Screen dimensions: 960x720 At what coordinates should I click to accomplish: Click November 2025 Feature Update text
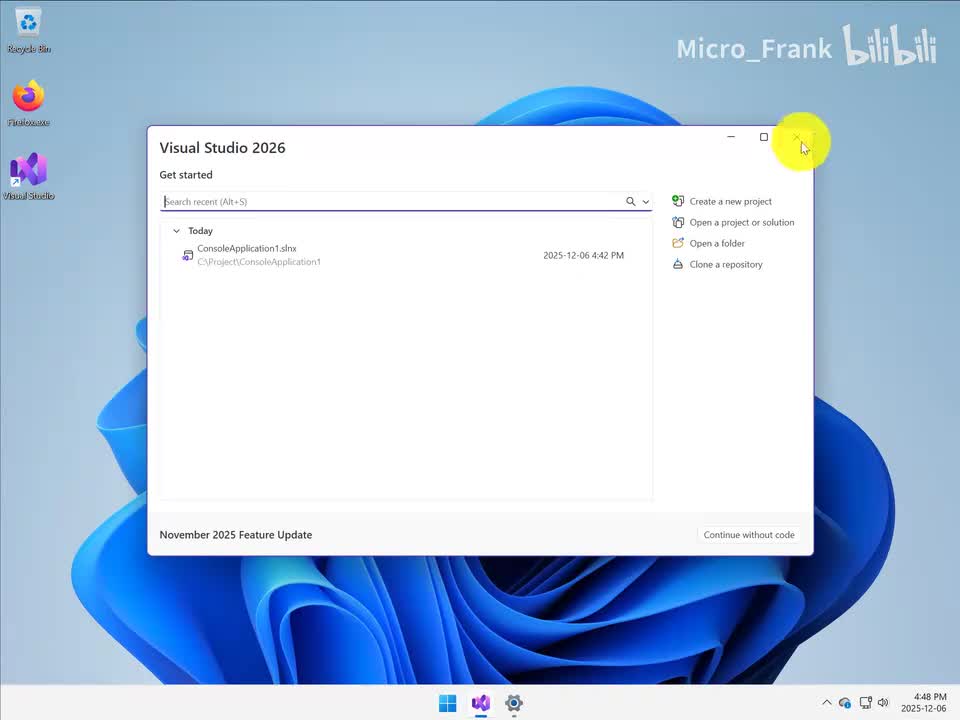pos(236,534)
